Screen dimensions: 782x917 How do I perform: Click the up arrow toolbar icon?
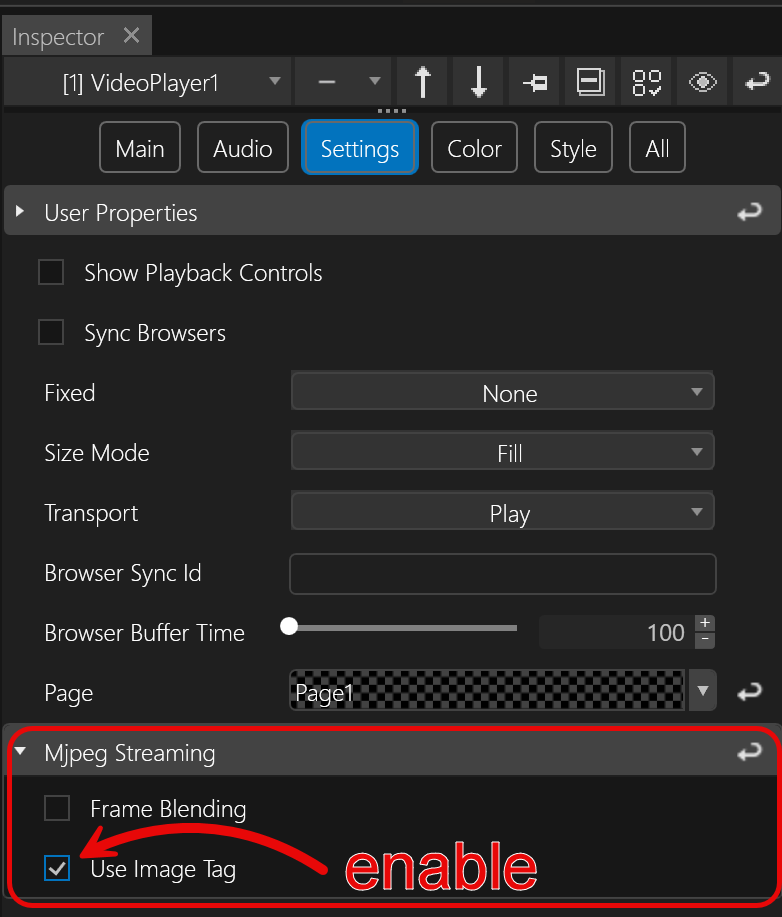click(x=422, y=82)
